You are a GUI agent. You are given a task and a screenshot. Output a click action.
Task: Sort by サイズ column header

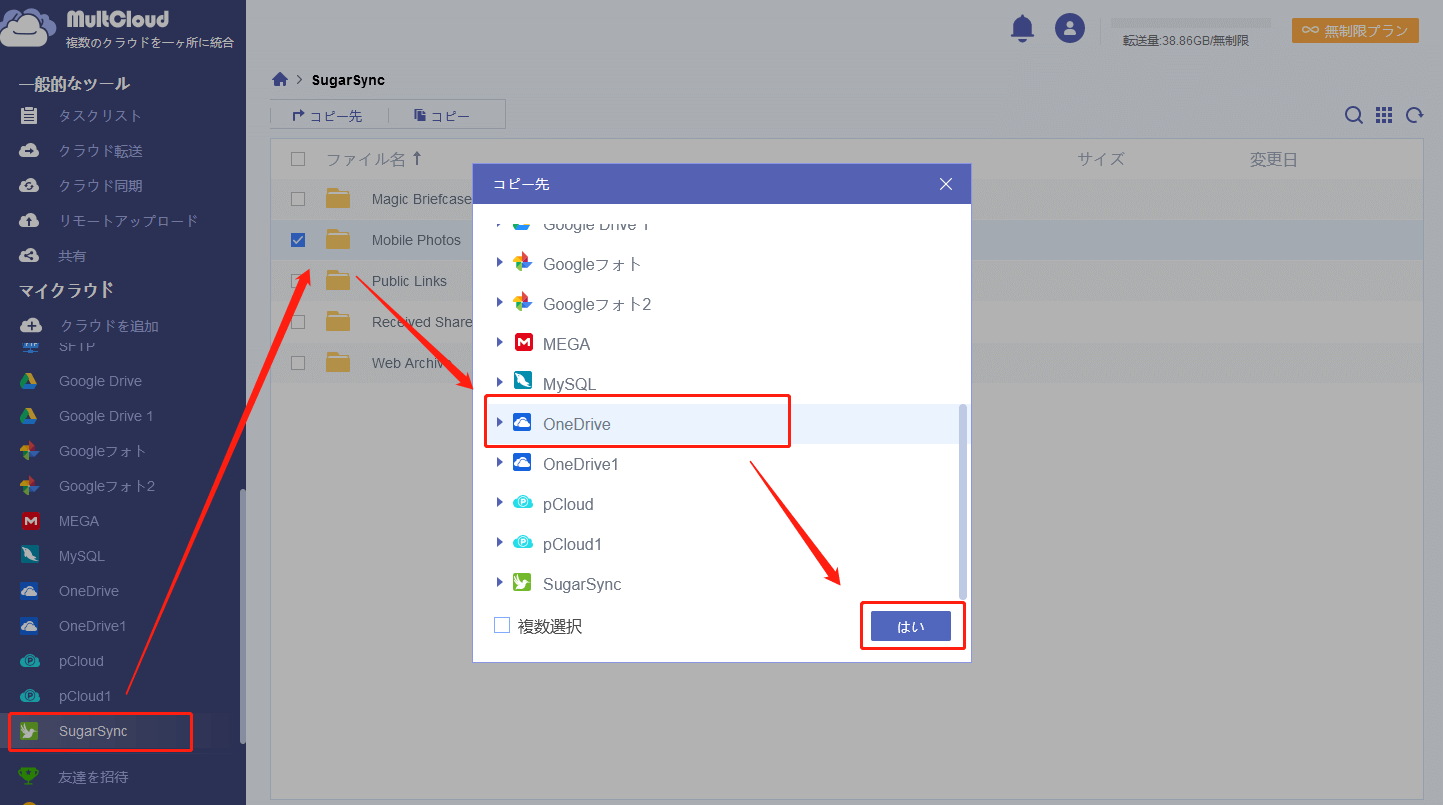(x=1101, y=159)
